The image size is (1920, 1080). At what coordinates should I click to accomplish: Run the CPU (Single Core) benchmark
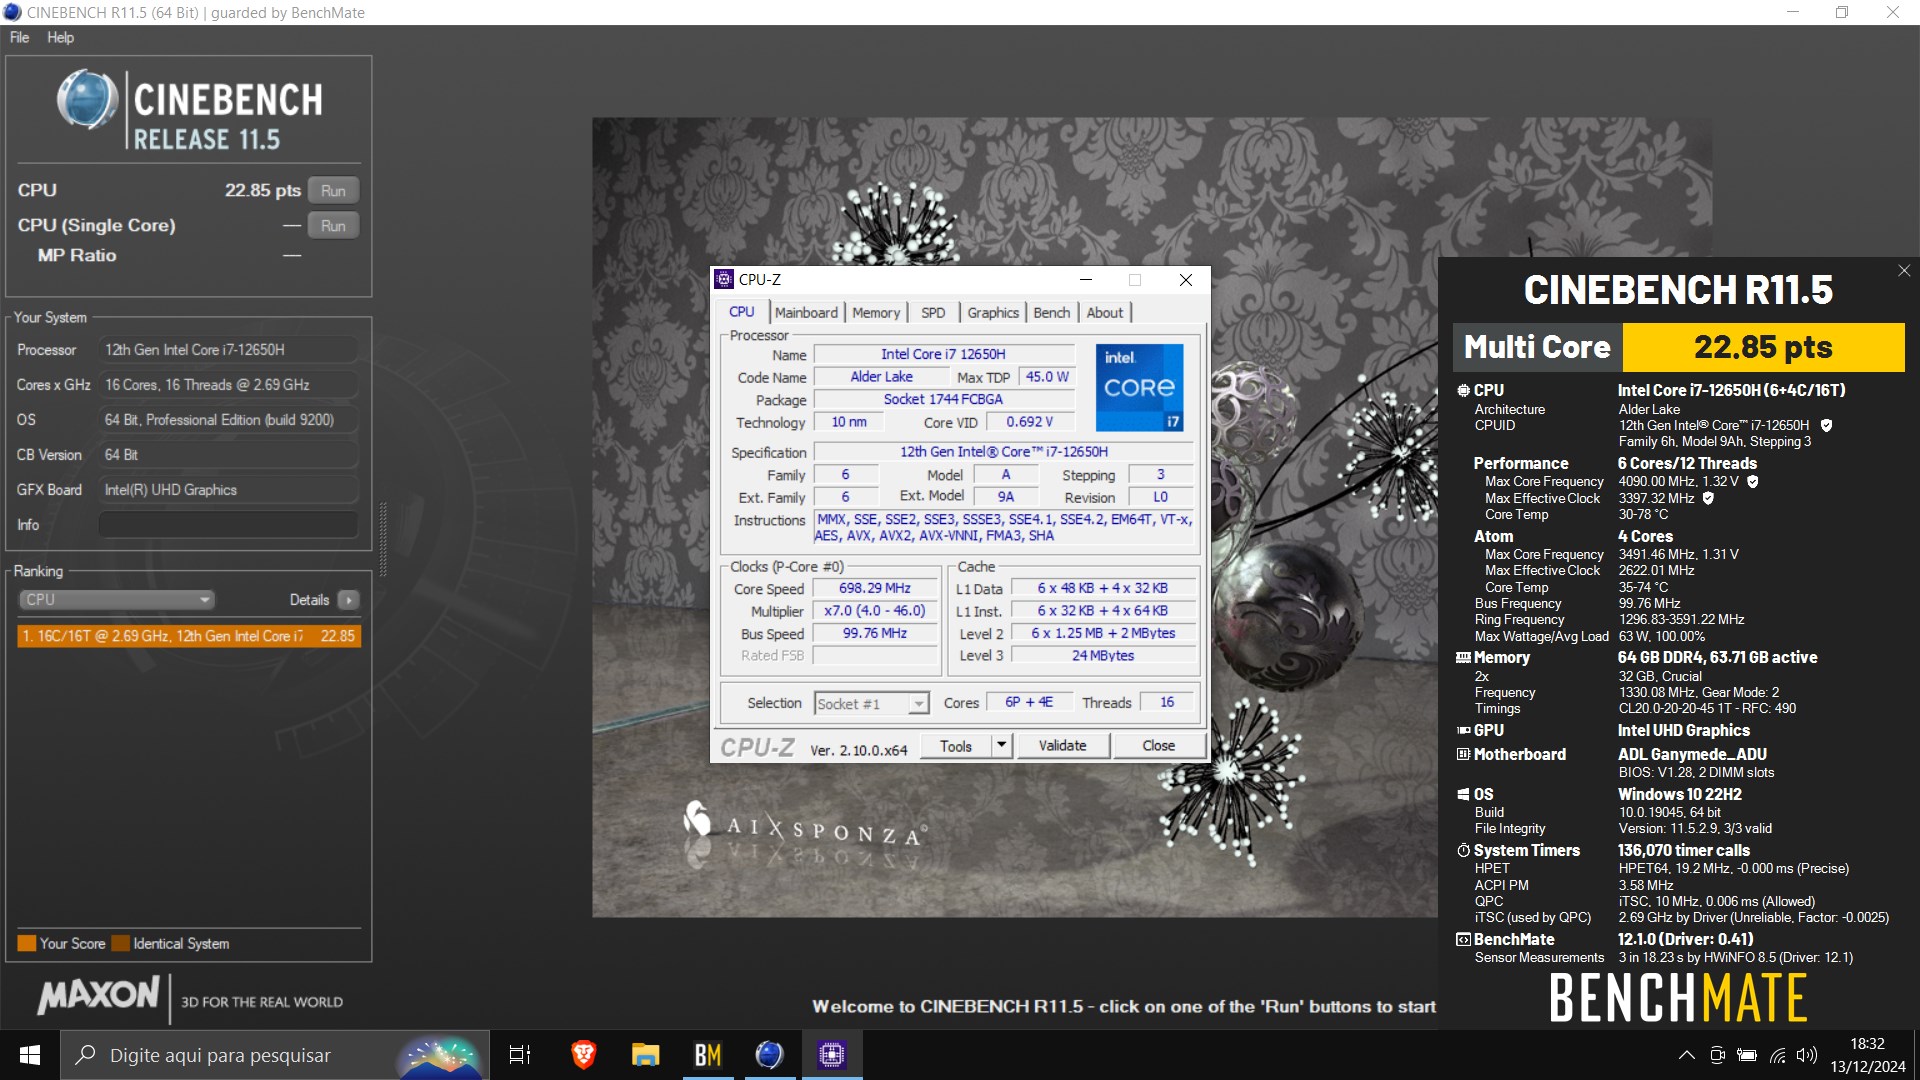[x=333, y=226]
